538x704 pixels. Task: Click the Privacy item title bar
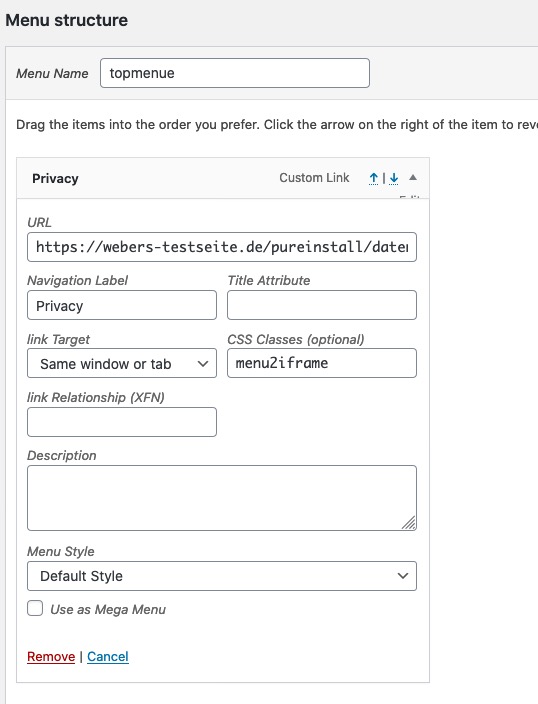coord(223,178)
